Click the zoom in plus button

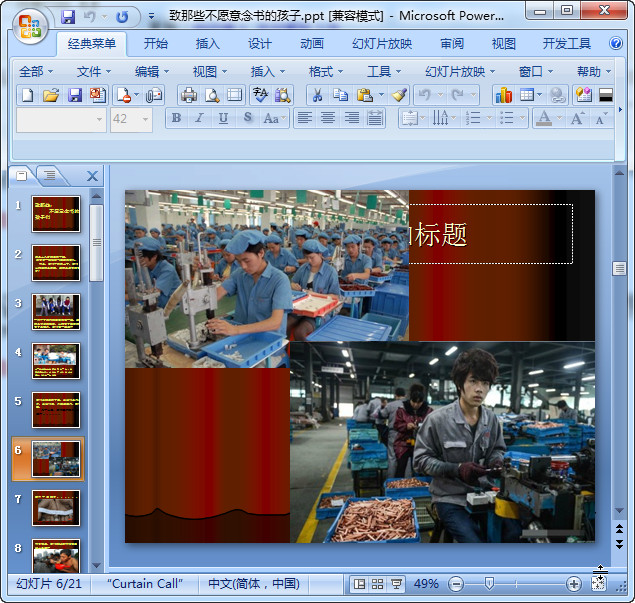[573, 584]
